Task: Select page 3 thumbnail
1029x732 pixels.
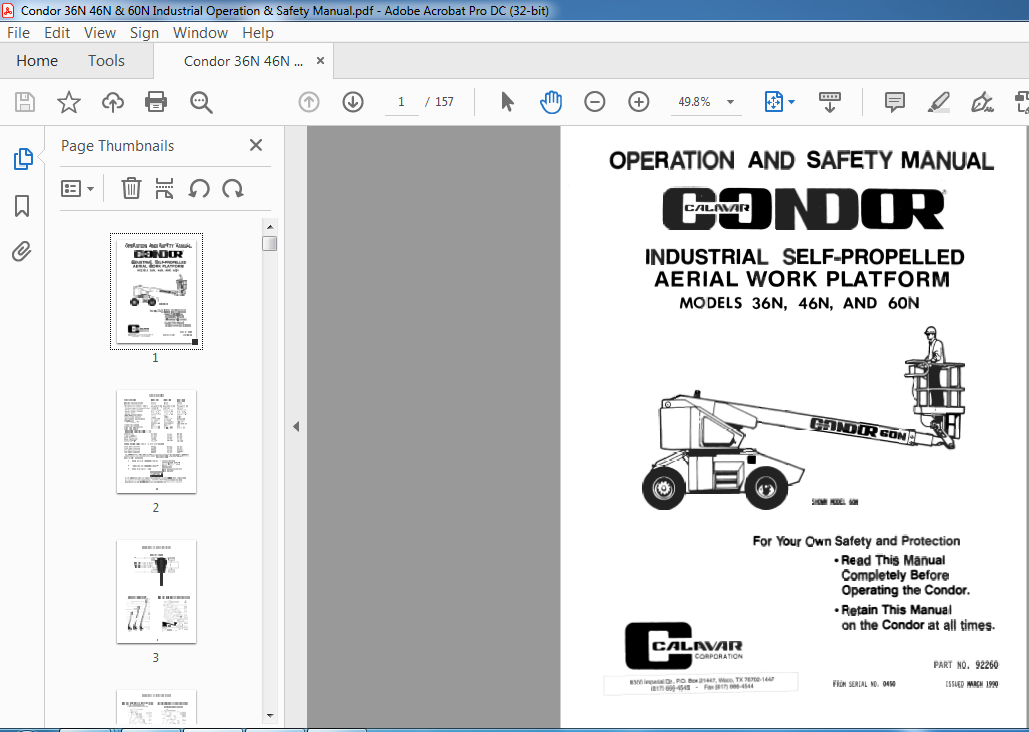Action: (156, 592)
